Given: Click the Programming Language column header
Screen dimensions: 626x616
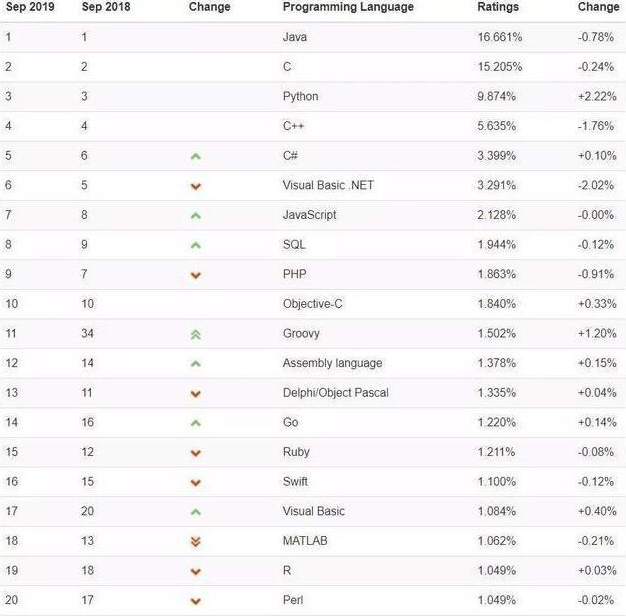Looking at the screenshot, I should 347,7.
